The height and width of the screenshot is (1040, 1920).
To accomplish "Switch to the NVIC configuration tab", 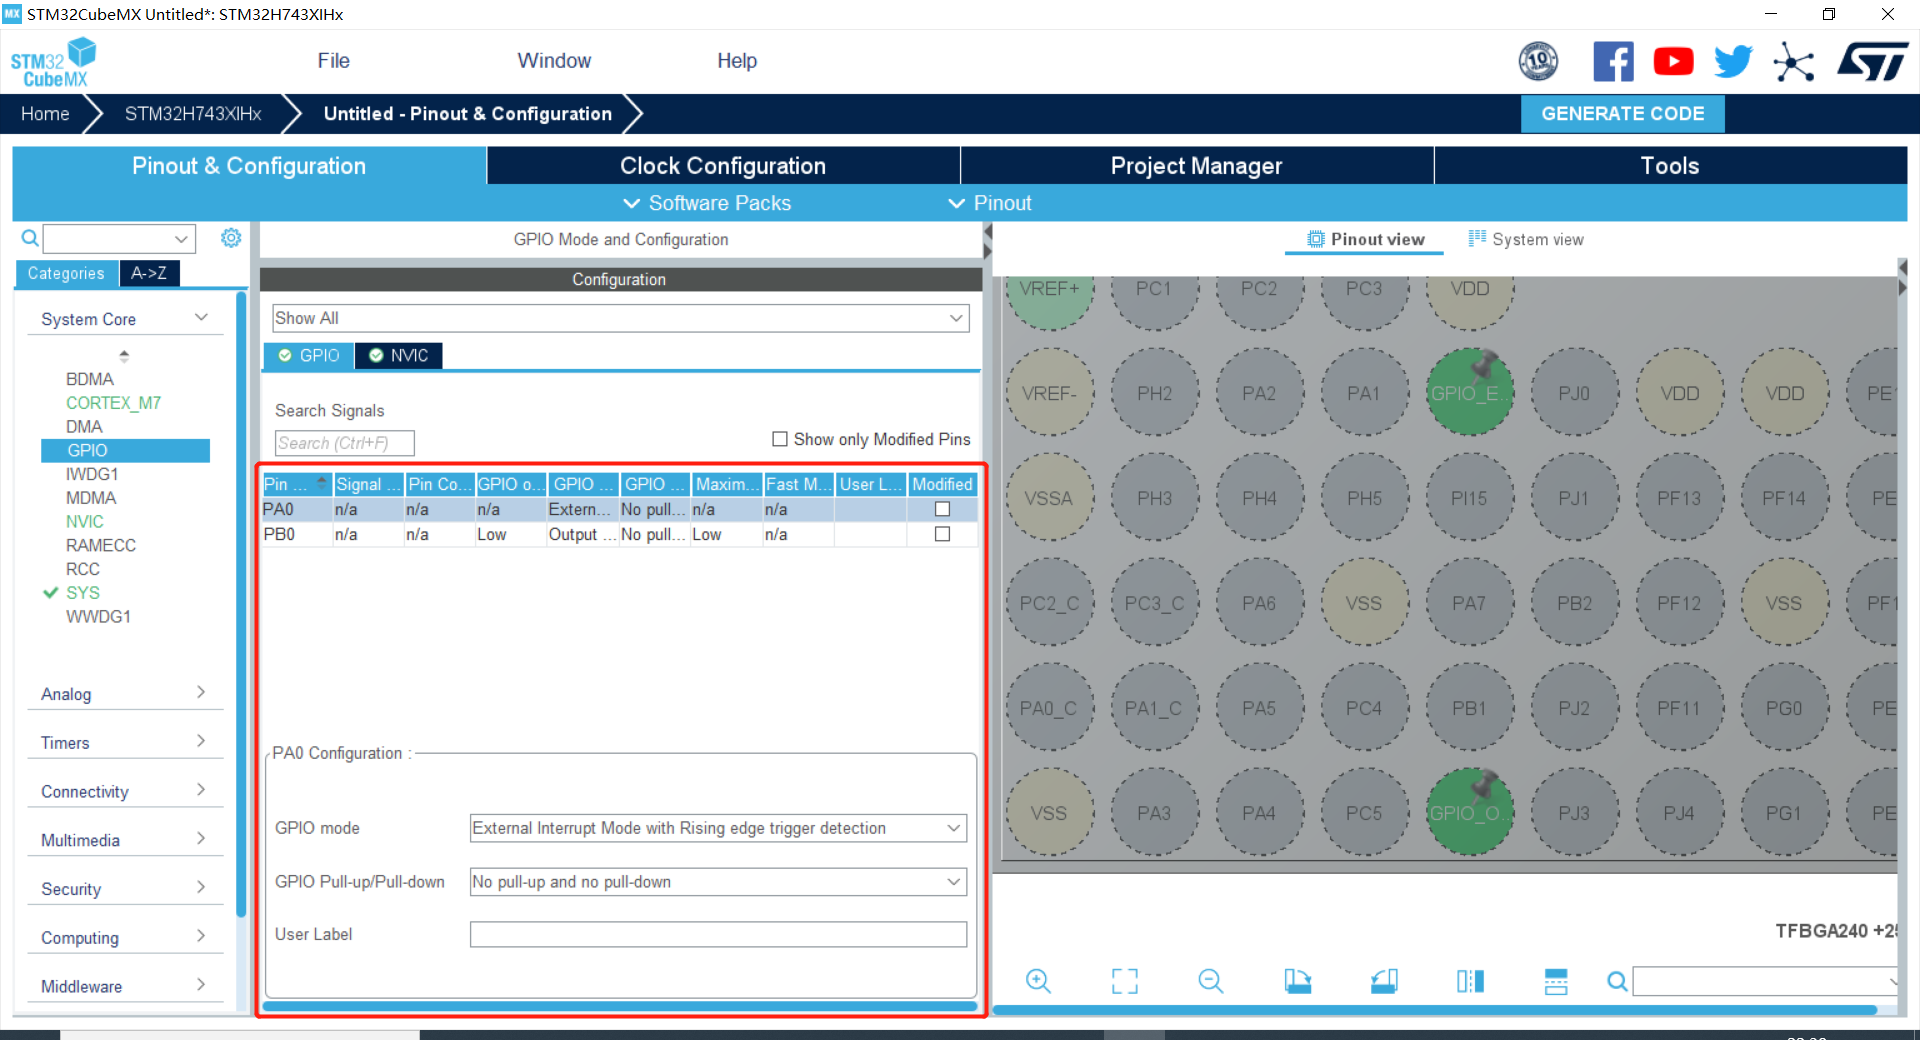I will (x=399, y=355).
